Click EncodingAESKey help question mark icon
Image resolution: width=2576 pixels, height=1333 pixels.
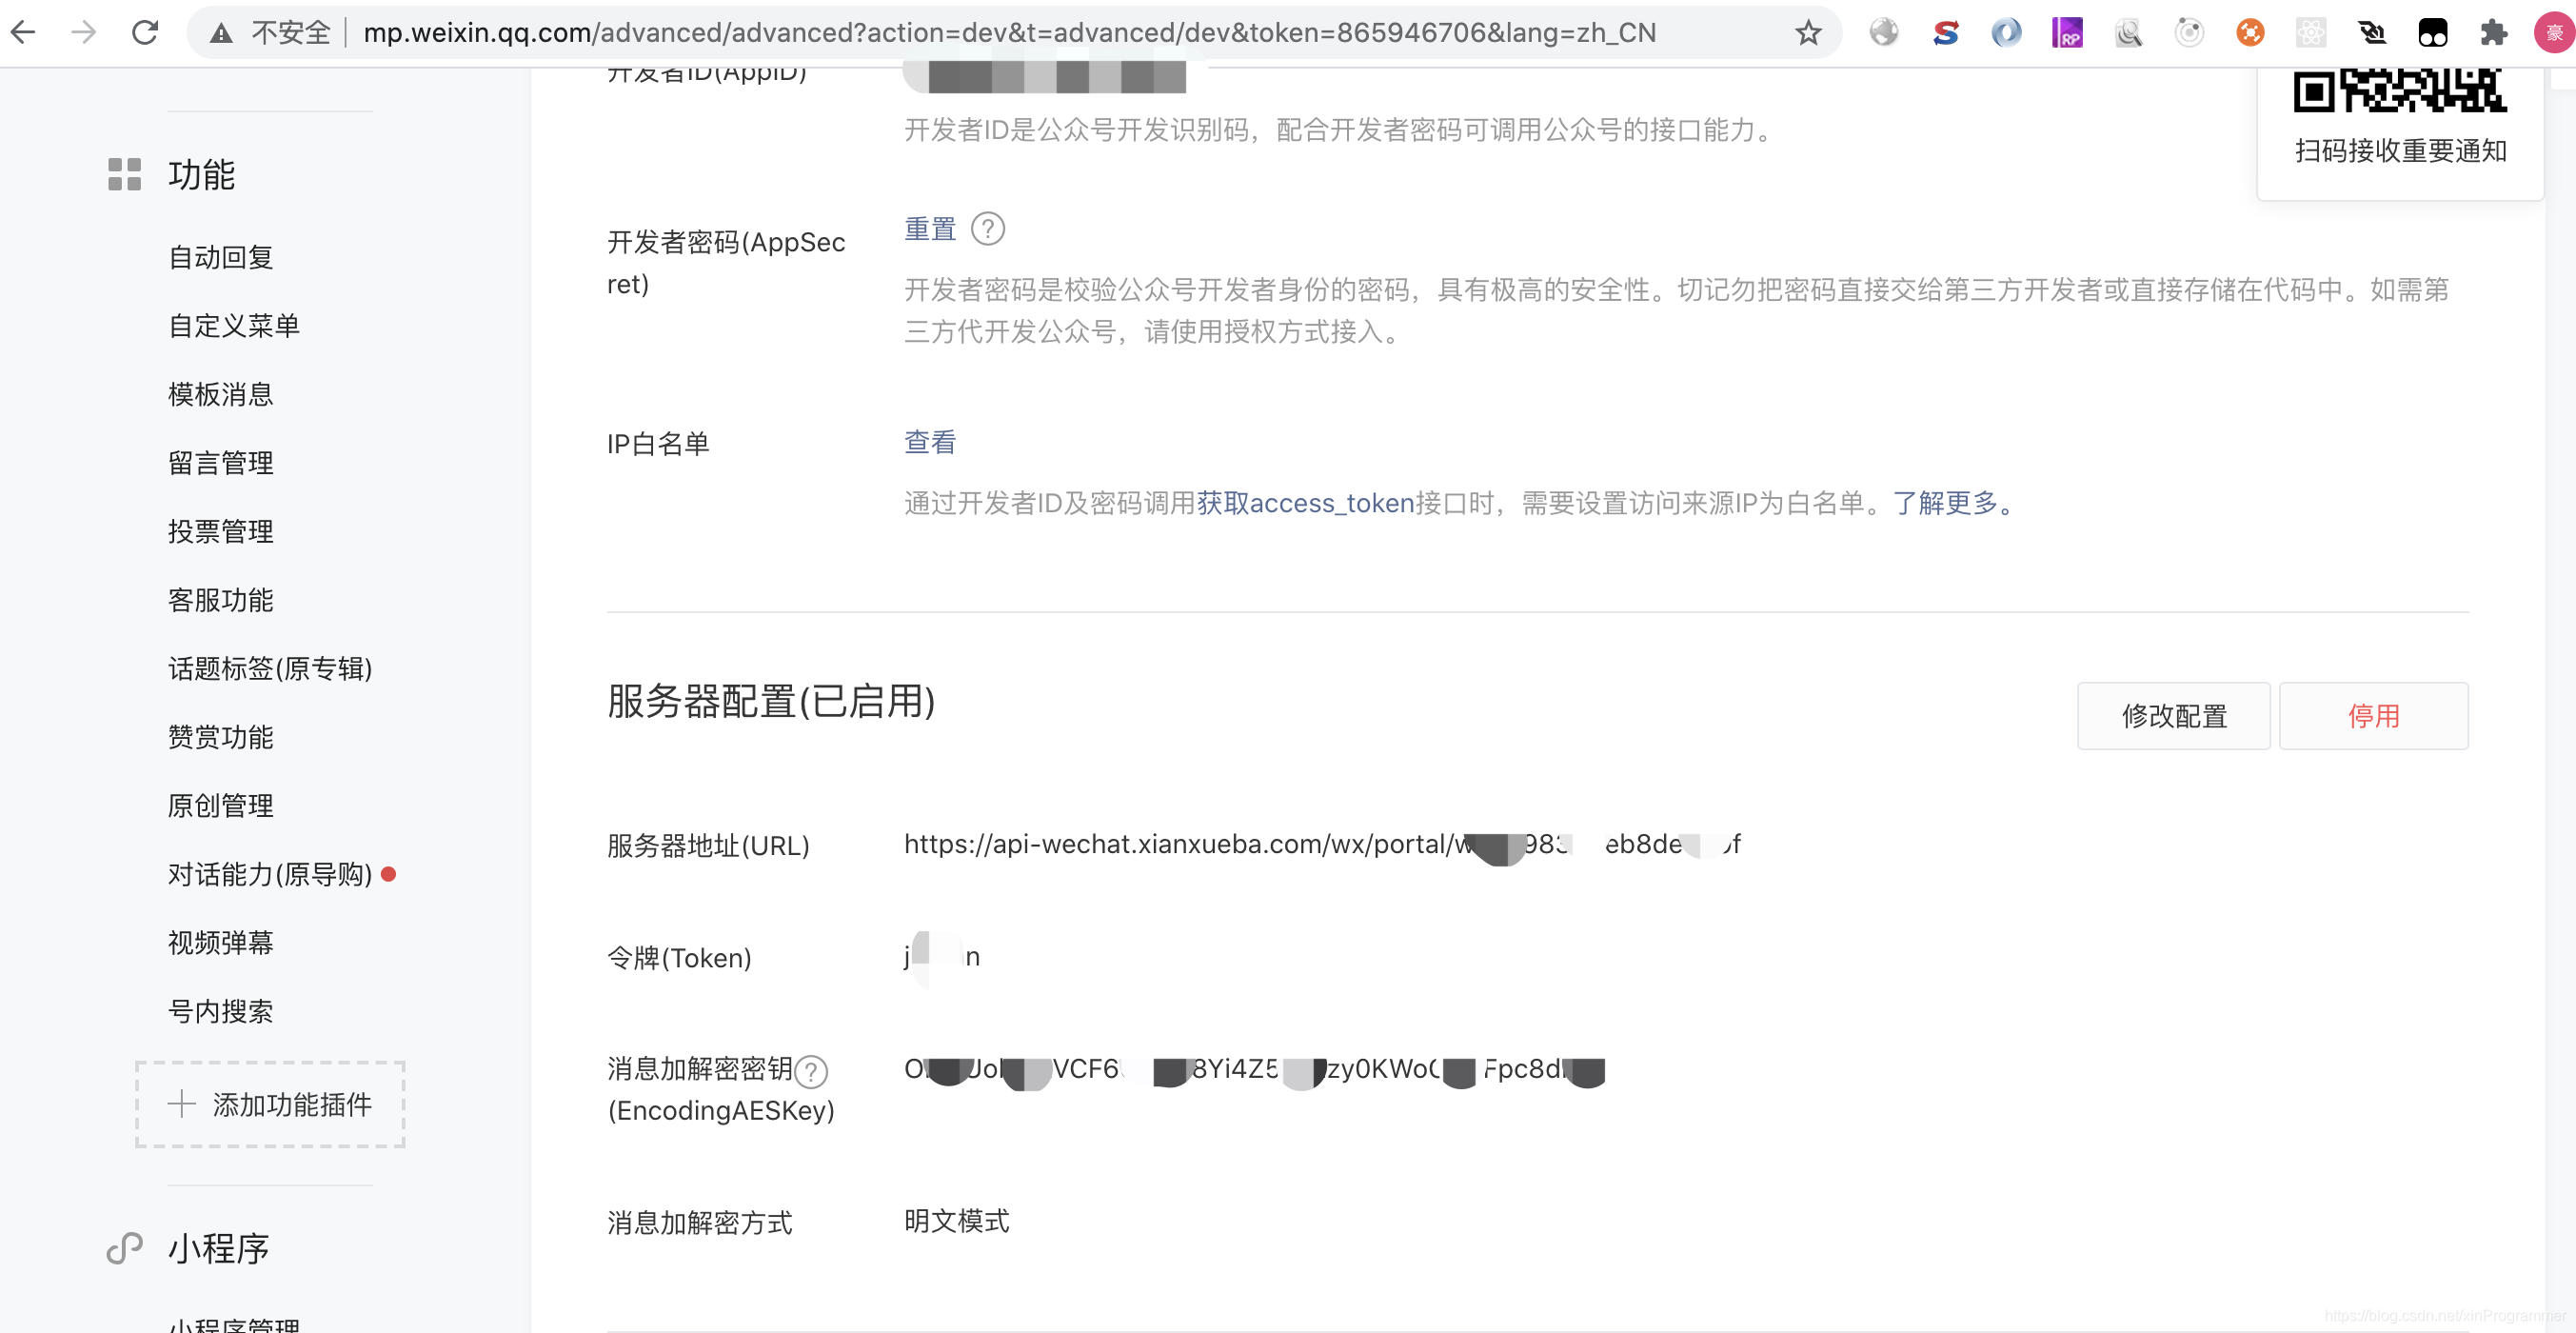pos(811,1072)
